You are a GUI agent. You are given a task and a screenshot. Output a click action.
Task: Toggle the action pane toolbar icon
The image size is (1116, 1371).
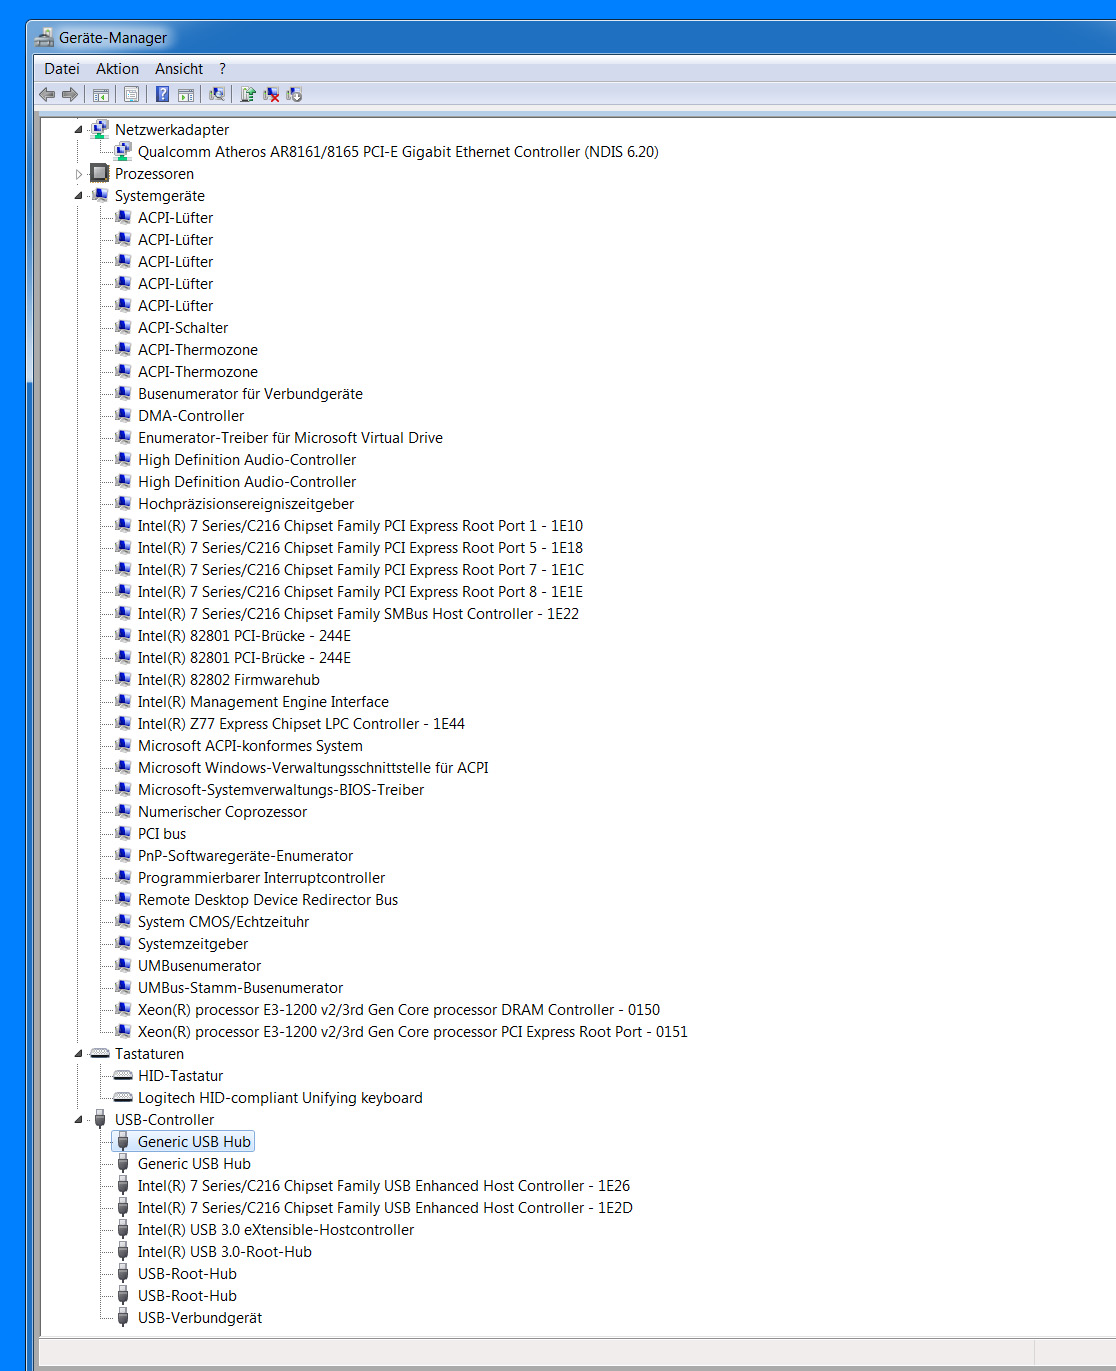coord(186,94)
